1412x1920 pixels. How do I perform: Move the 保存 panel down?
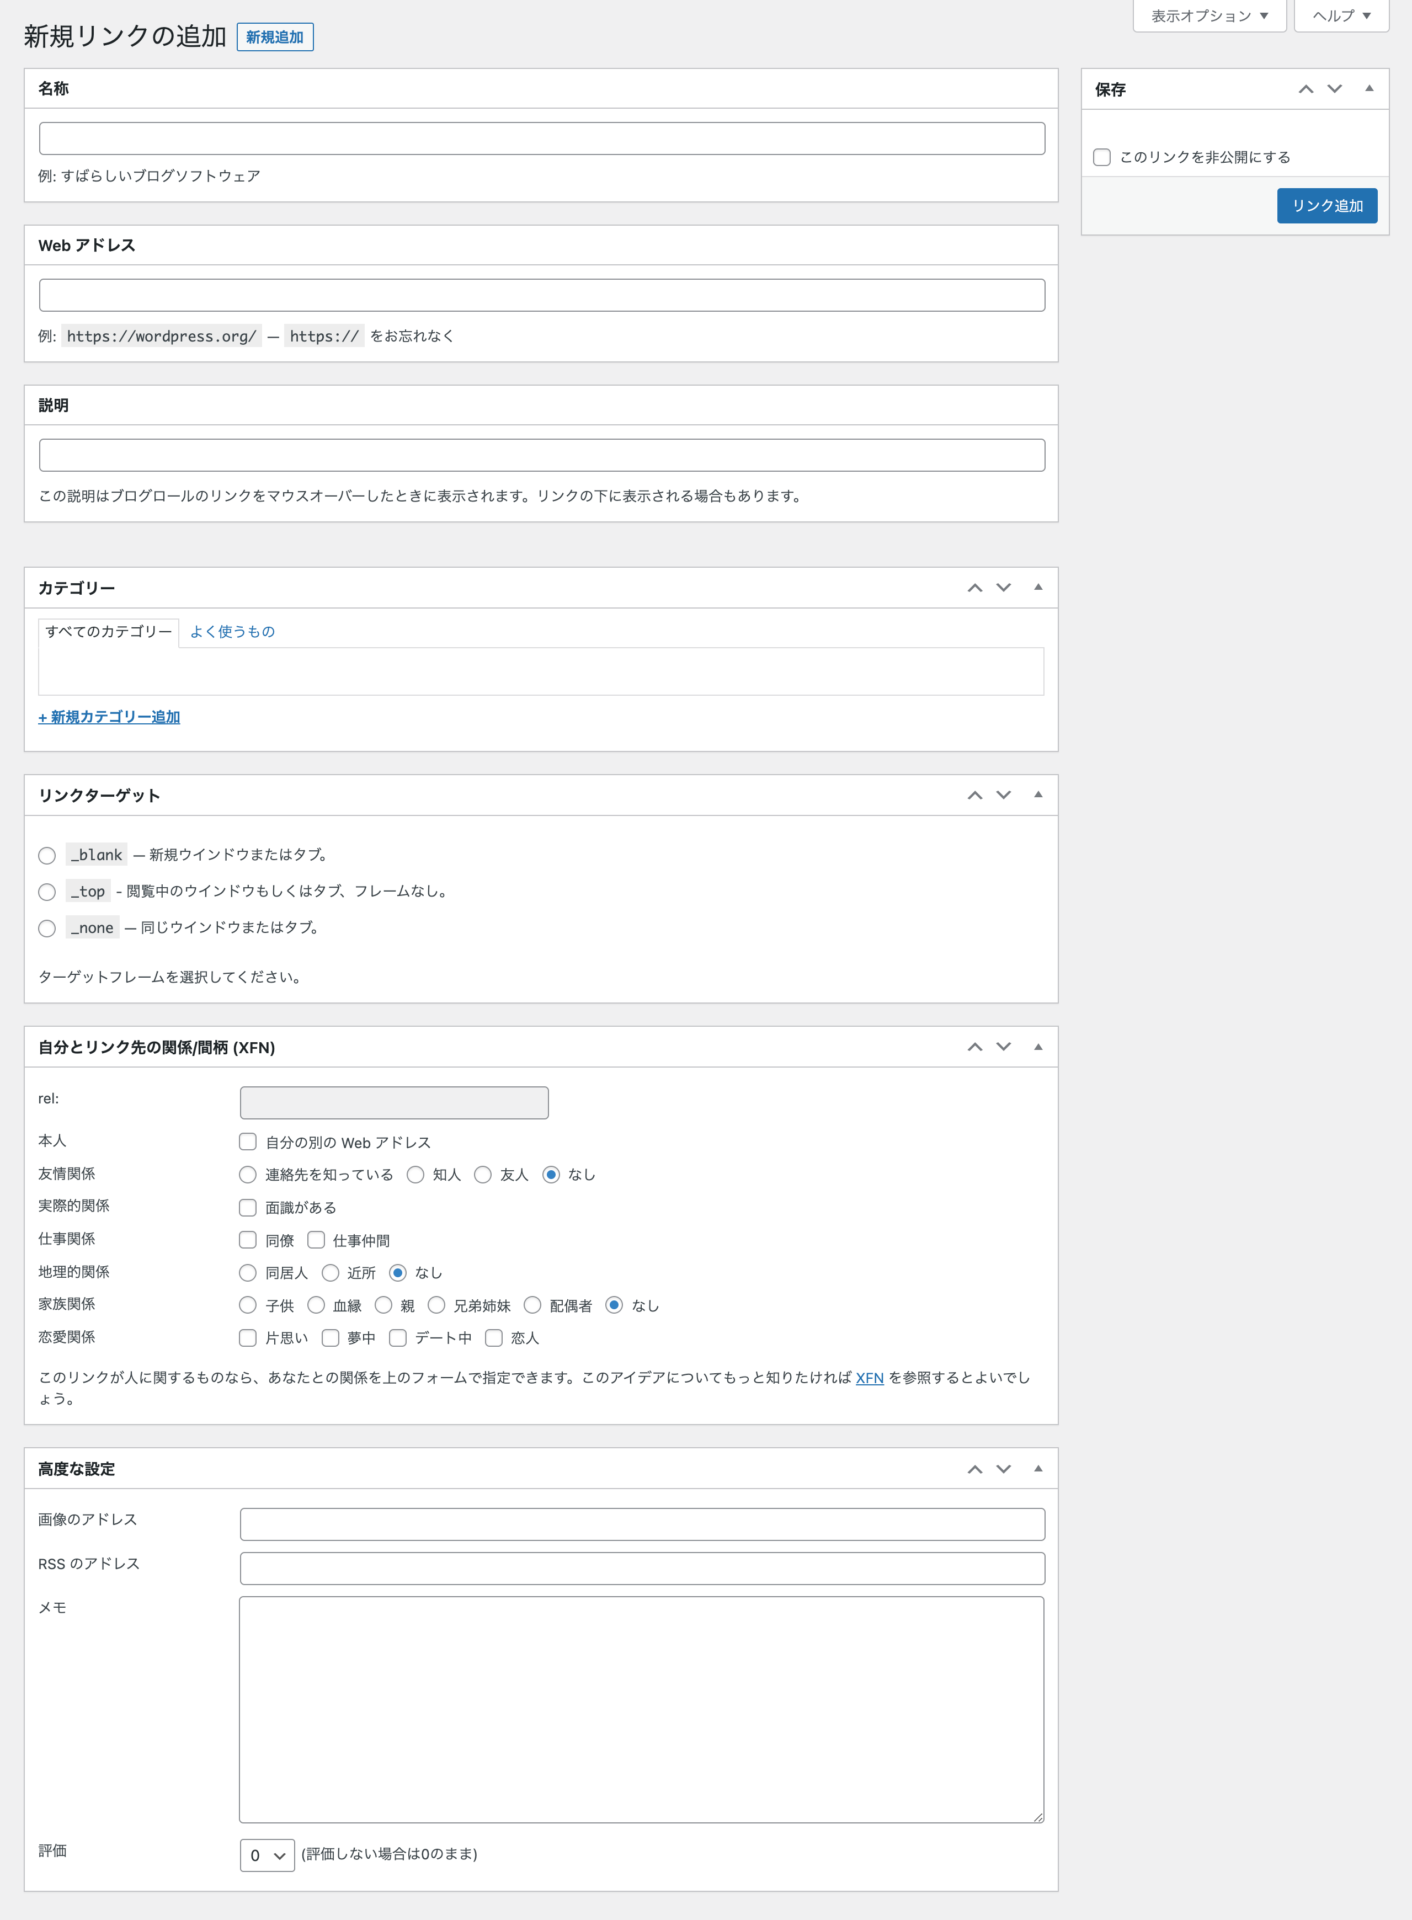(x=1334, y=89)
